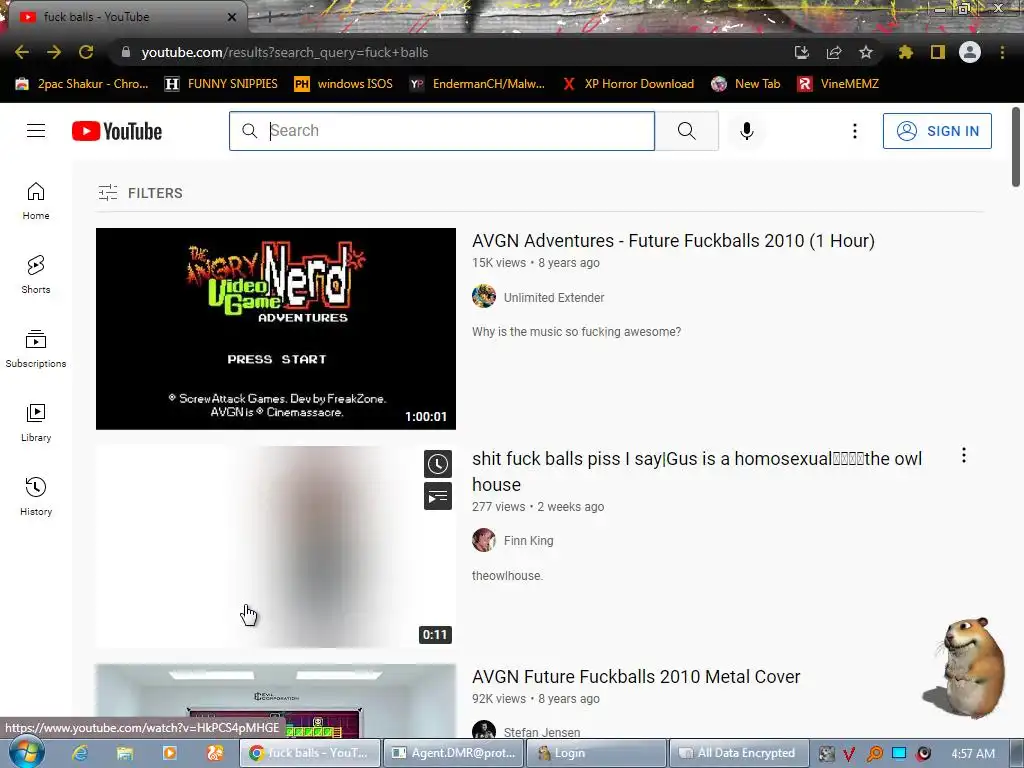The height and width of the screenshot is (768, 1024).
Task: Click the share page icon in address bar
Action: coord(834,52)
